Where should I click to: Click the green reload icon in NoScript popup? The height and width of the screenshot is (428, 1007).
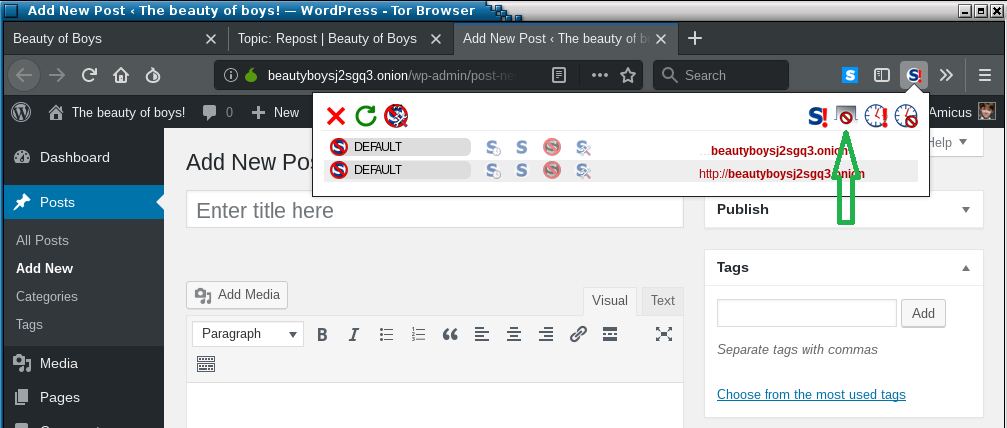click(x=366, y=116)
